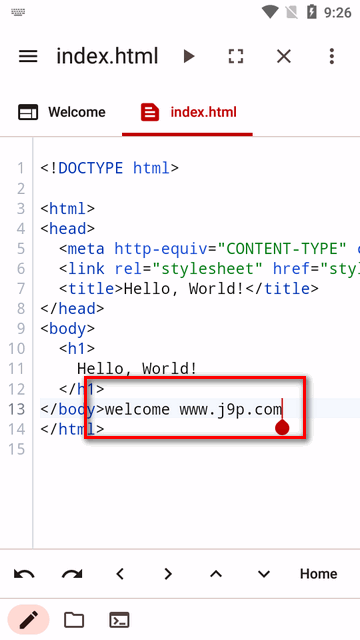Click the closing head tag on line 8
Viewport: 360px width, 640px height.
72,308
